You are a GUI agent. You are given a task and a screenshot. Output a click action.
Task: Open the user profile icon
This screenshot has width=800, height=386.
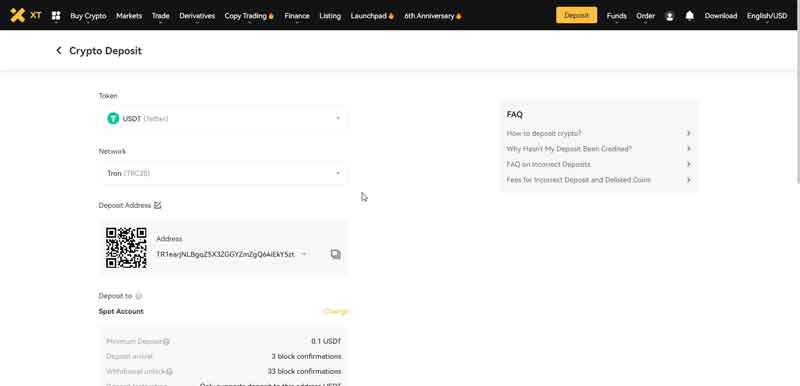point(669,16)
